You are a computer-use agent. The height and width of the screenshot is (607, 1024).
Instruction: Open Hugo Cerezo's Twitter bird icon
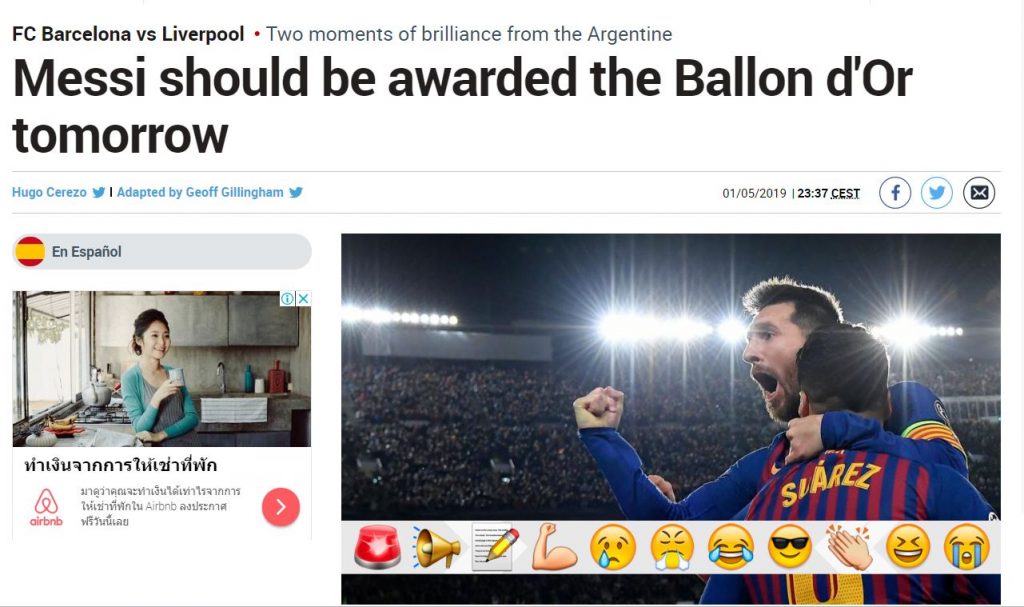coord(99,192)
